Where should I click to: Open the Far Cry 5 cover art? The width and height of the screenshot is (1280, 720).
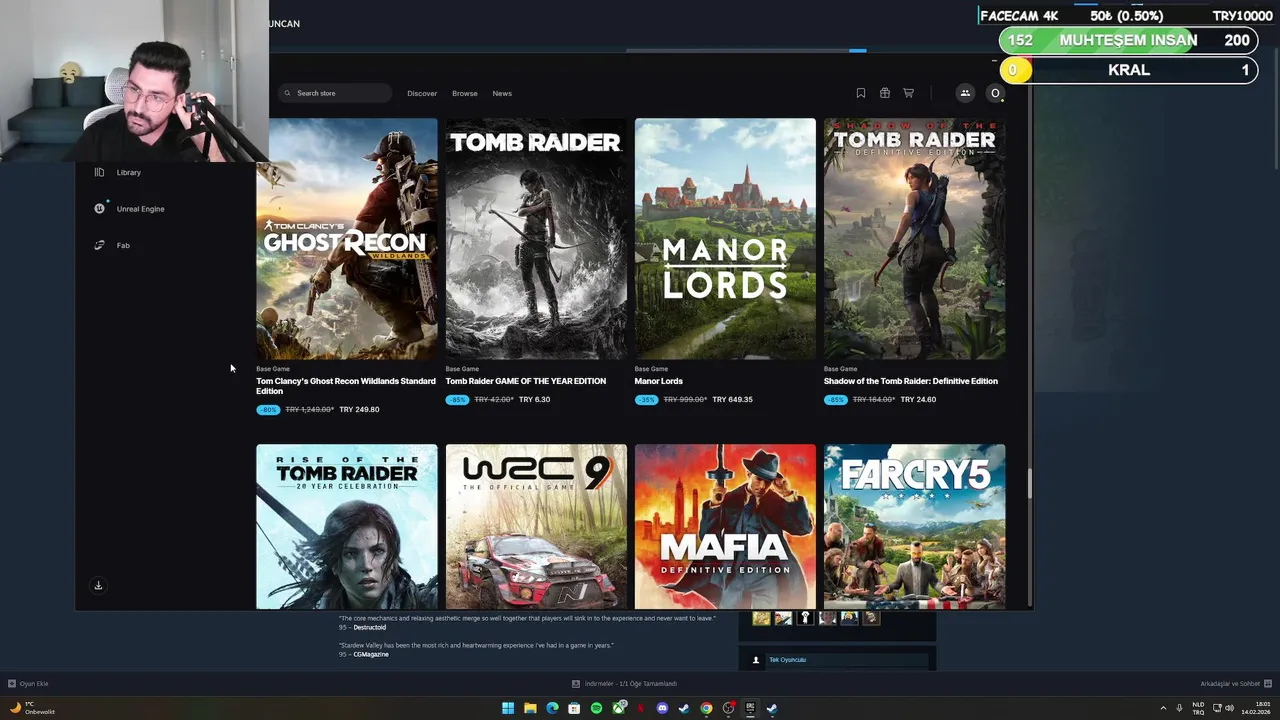point(915,527)
